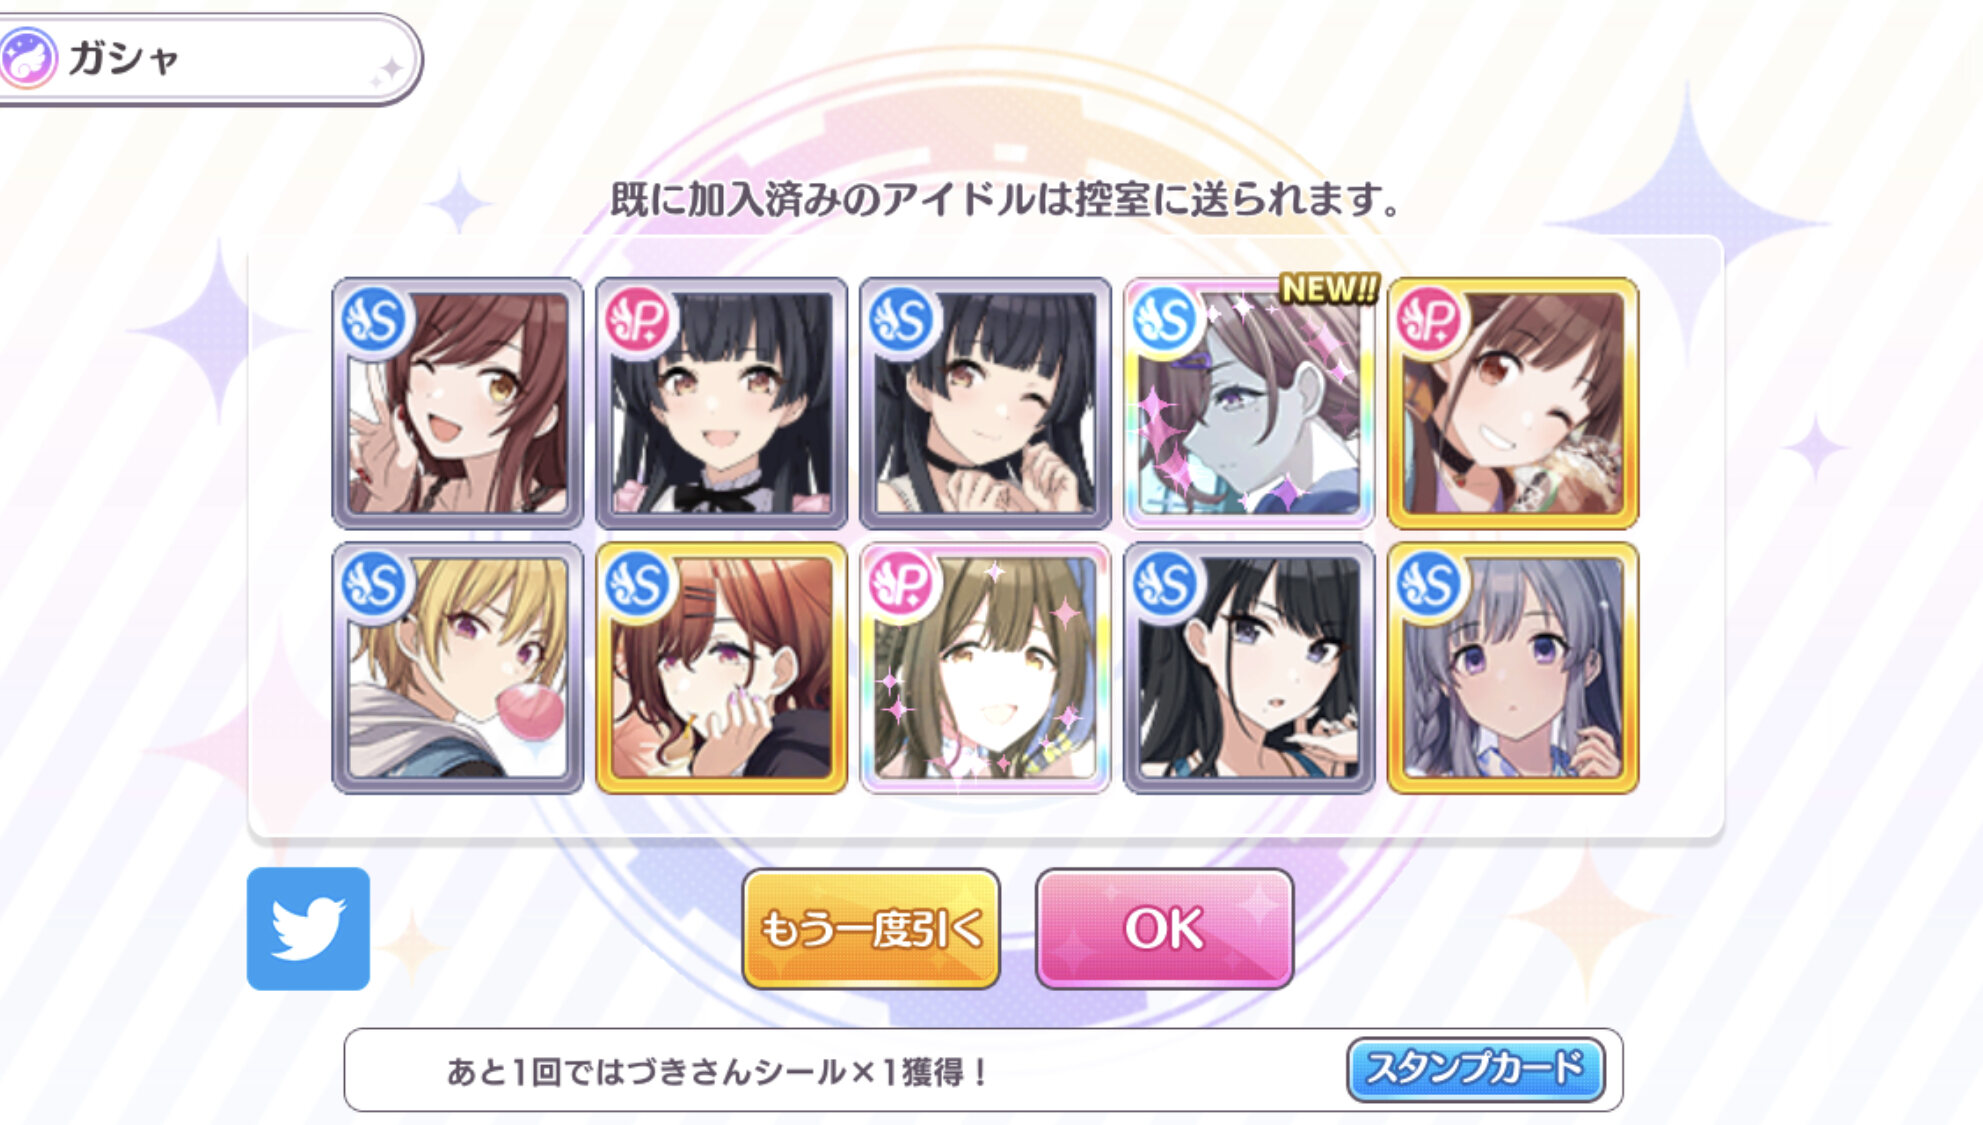Select the black-haired idol with bow tie card

click(721, 403)
